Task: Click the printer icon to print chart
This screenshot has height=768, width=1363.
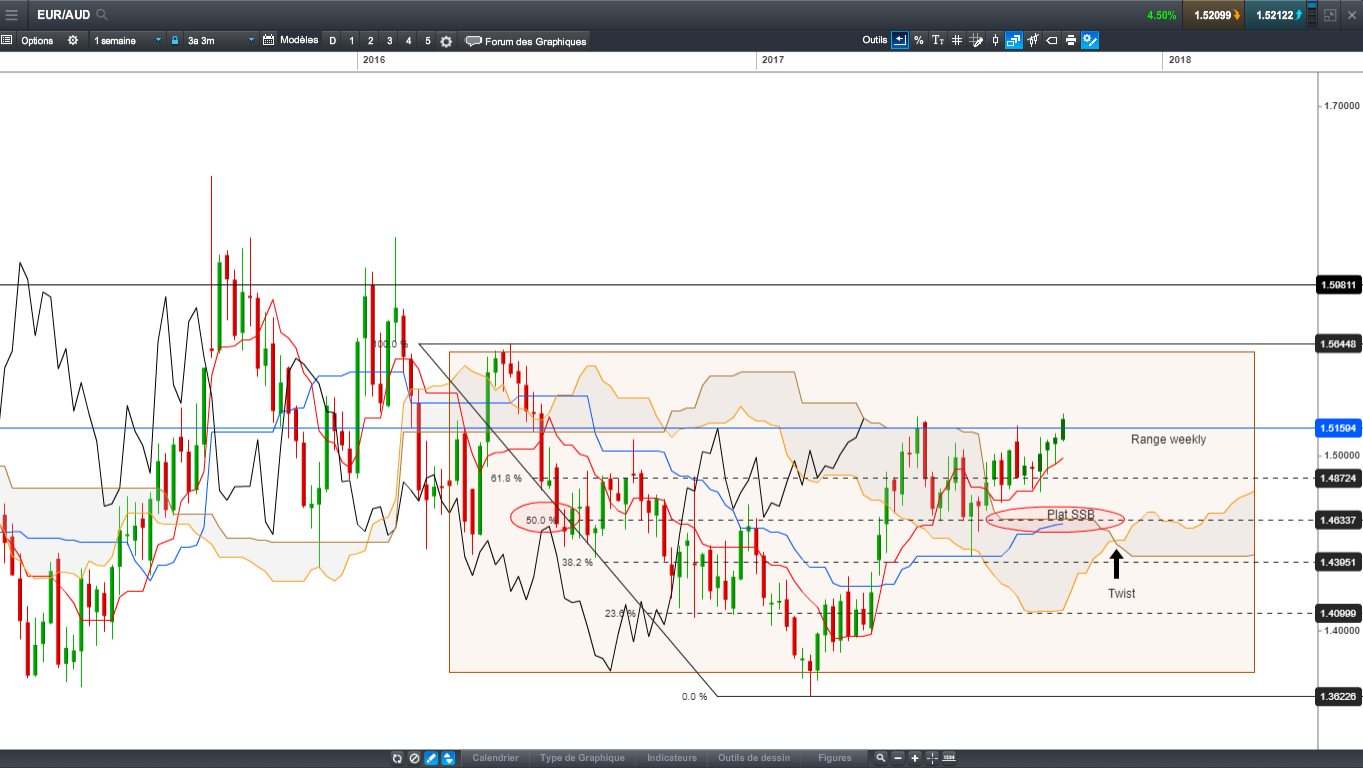Action: click(x=1071, y=40)
